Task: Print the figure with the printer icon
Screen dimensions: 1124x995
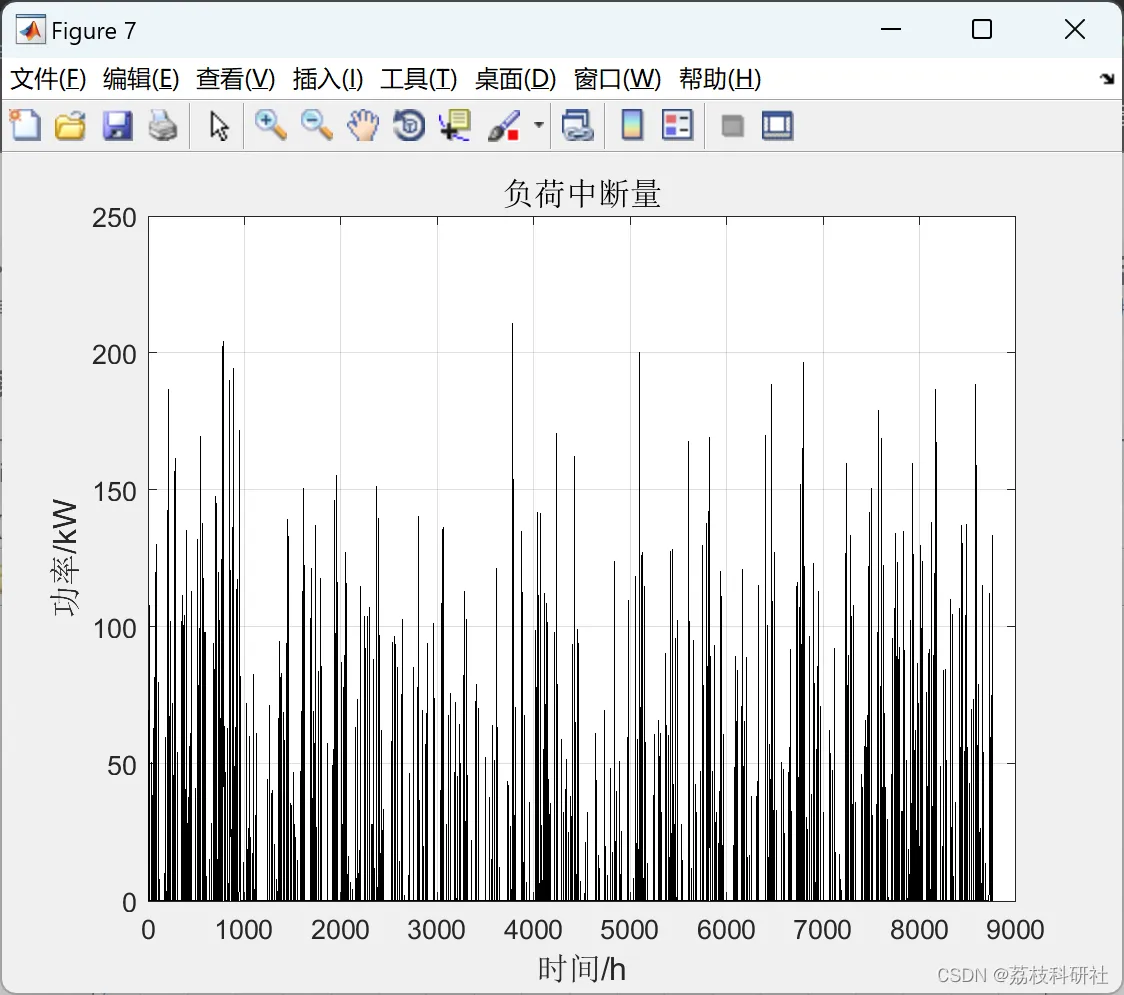Action: click(163, 125)
